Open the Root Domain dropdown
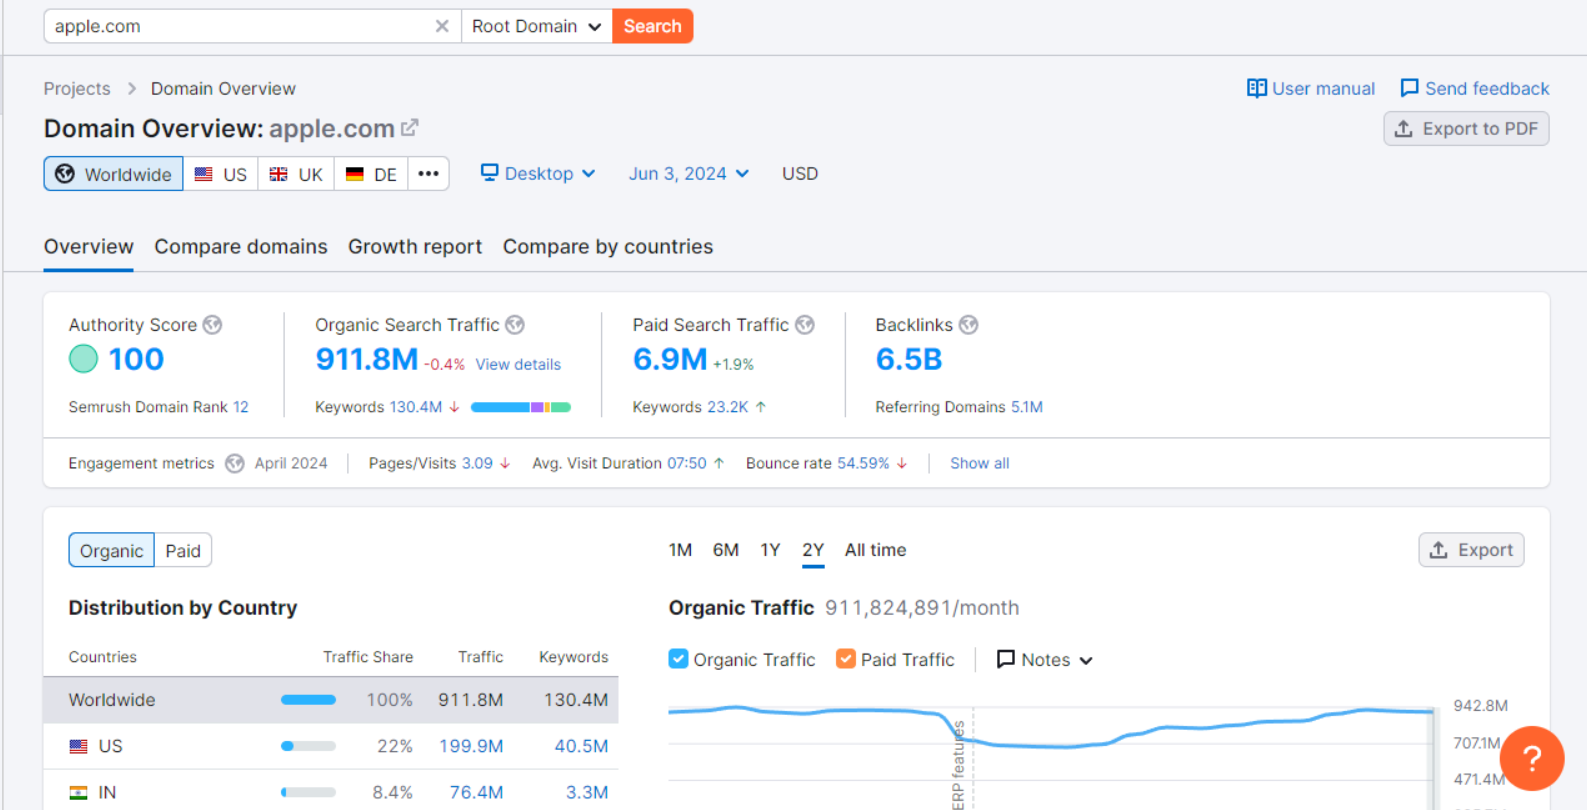 [x=536, y=26]
